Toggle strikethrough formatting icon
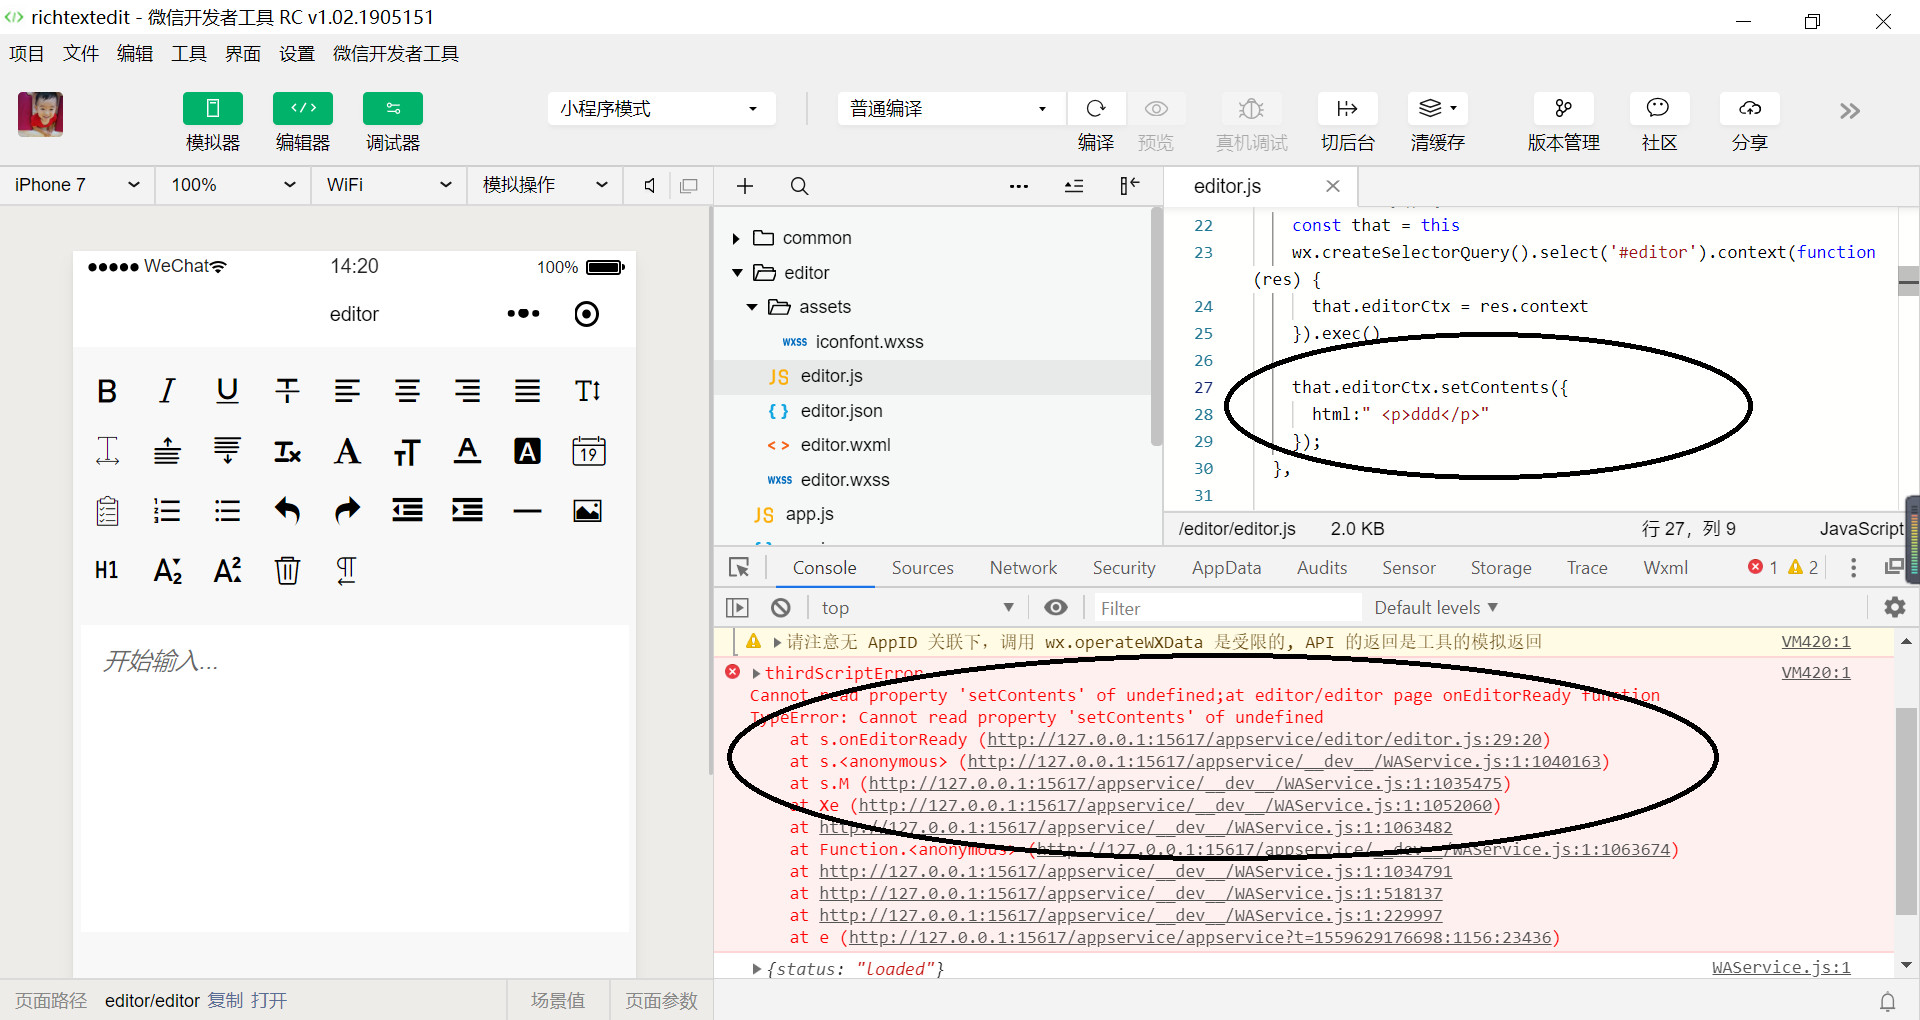This screenshot has width=1920, height=1020. point(287,391)
